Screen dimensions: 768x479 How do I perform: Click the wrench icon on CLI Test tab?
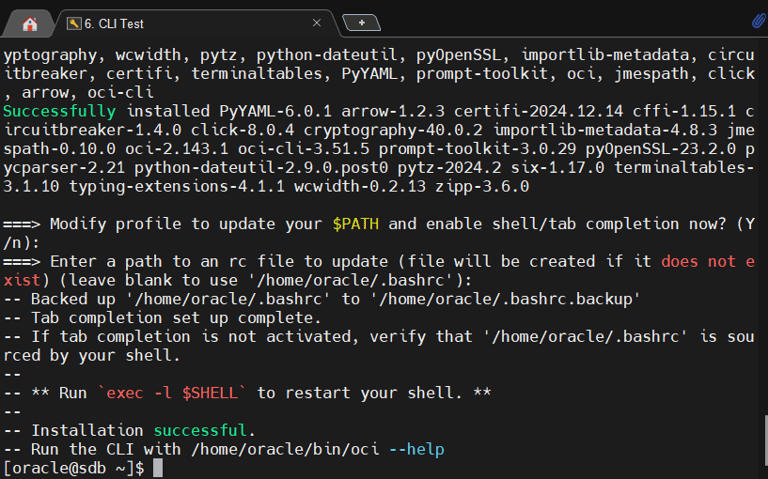74,24
